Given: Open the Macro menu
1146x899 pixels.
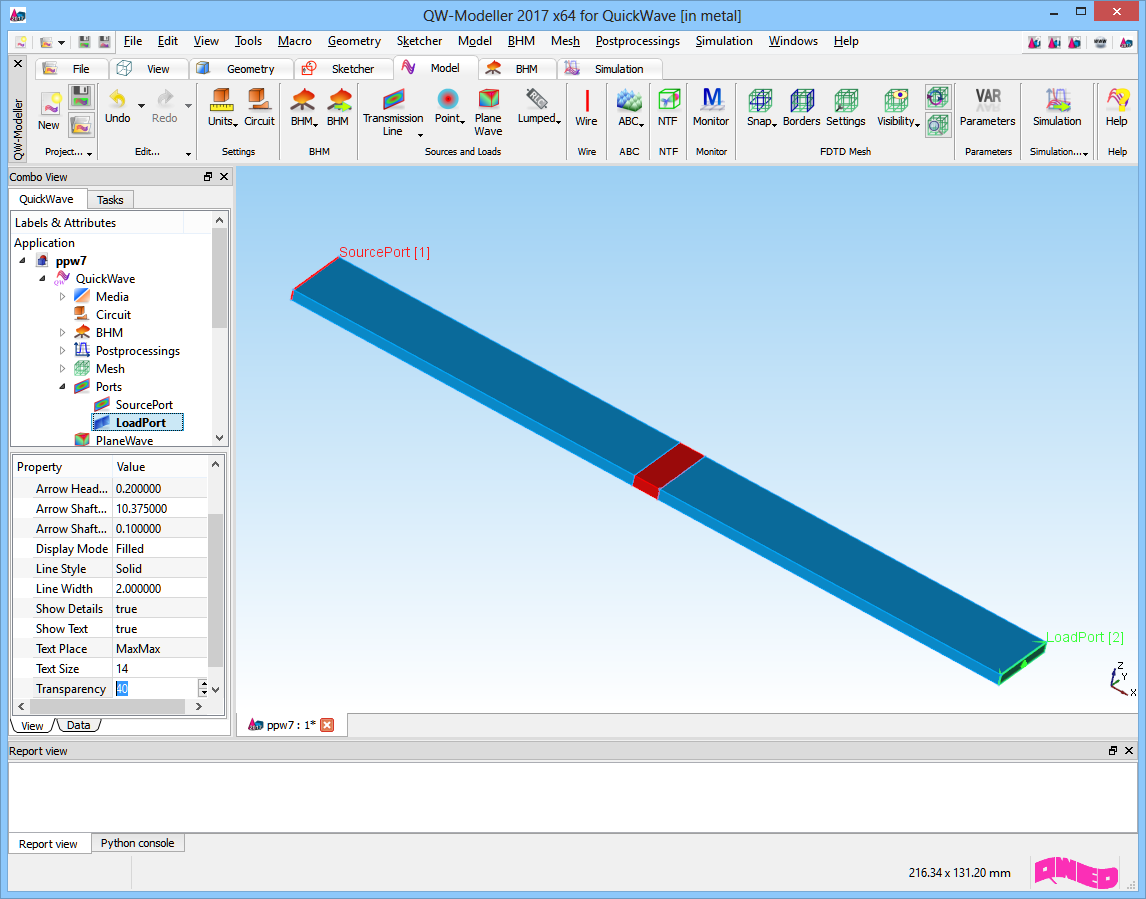Looking at the screenshot, I should (x=295, y=42).
